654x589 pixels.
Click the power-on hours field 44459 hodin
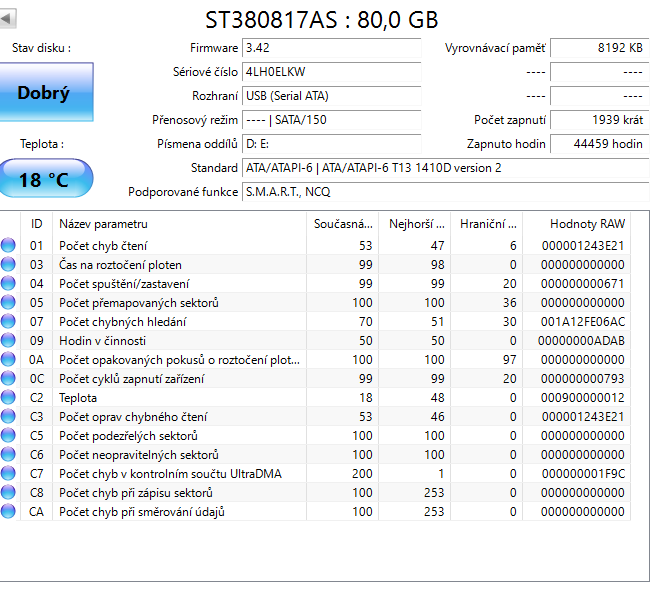tap(600, 144)
